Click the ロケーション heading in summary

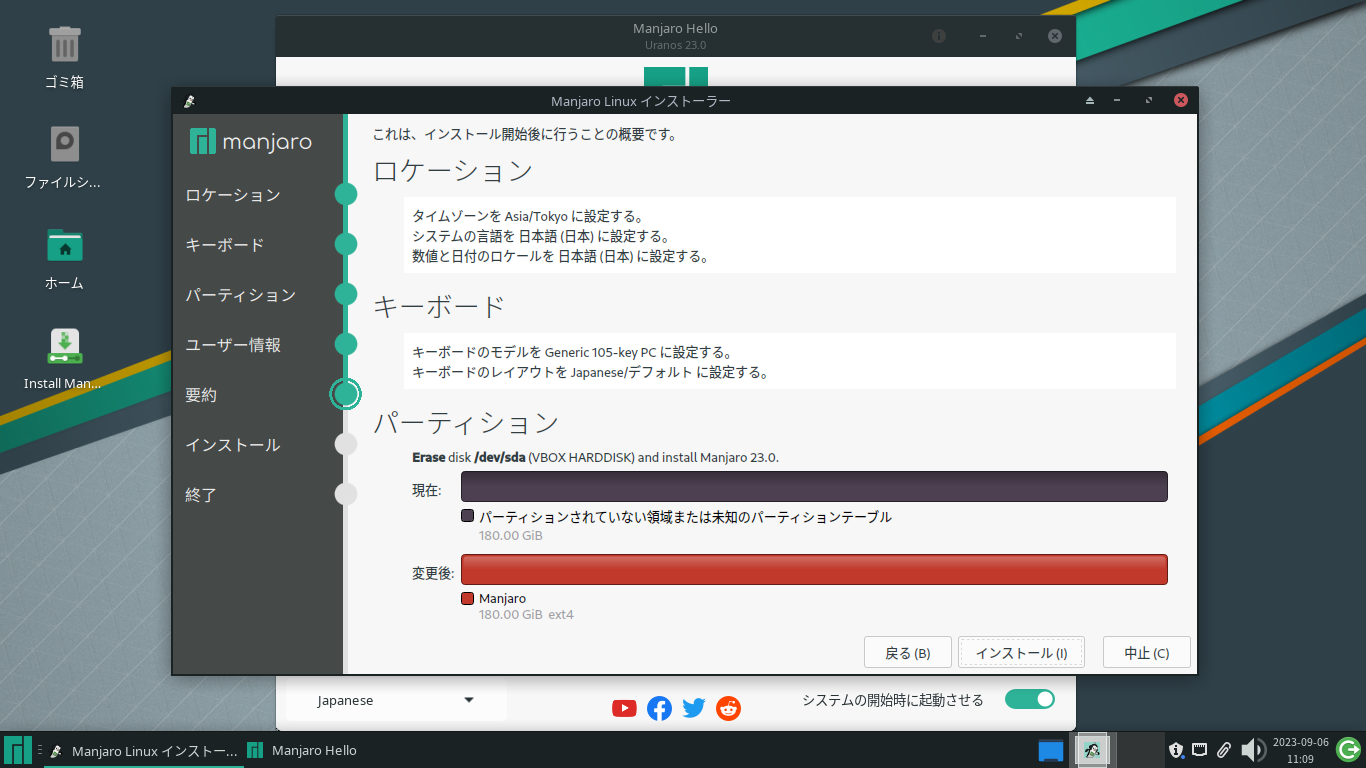click(453, 171)
